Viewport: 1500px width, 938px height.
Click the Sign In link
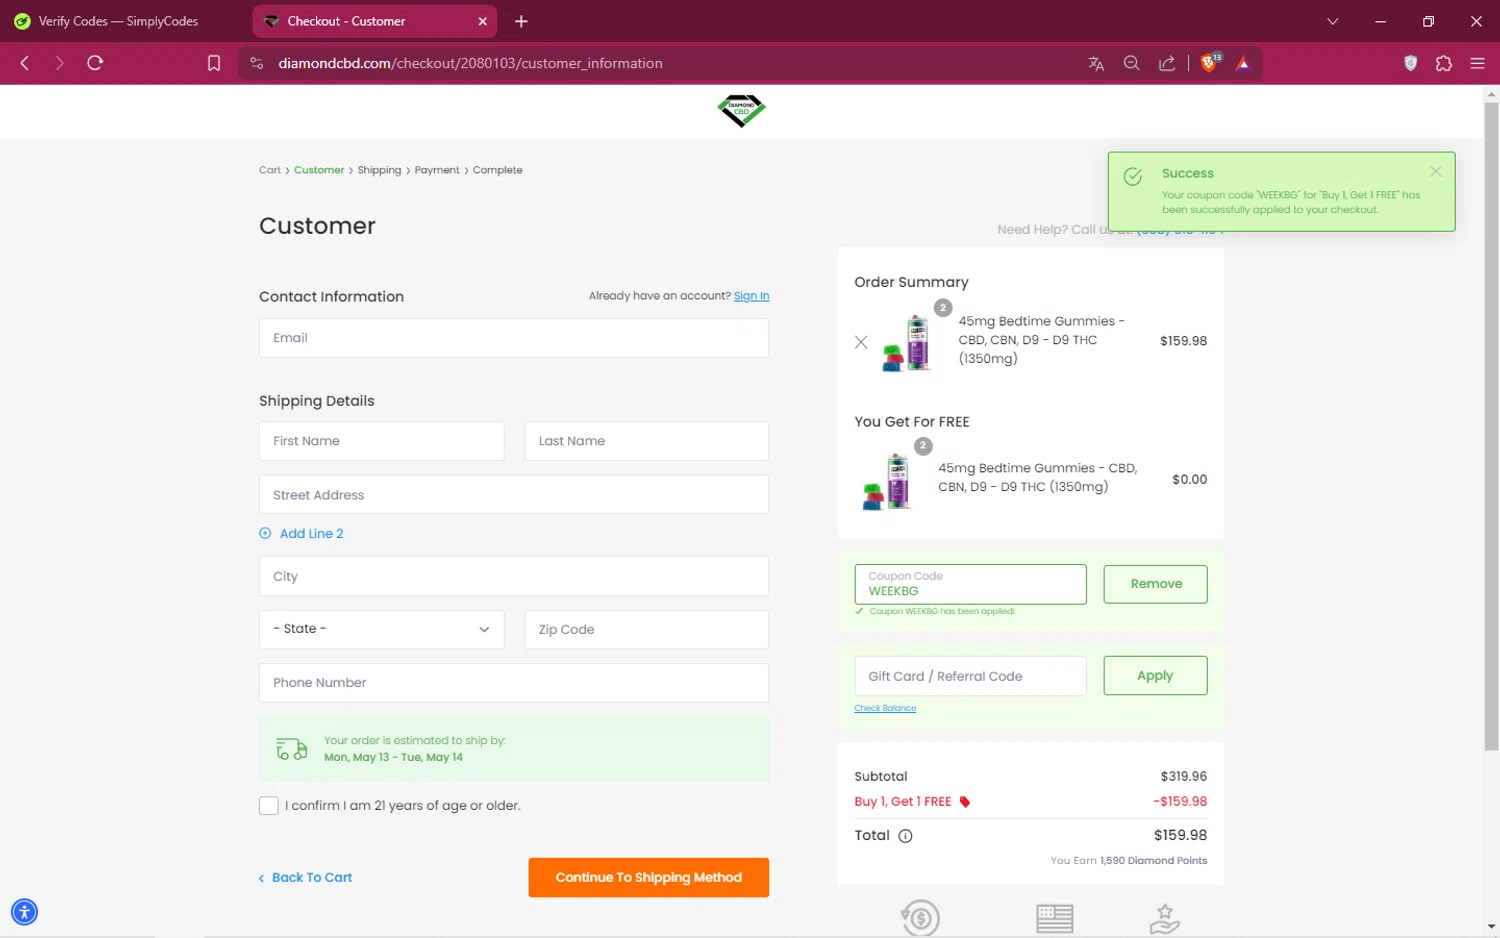coord(752,296)
